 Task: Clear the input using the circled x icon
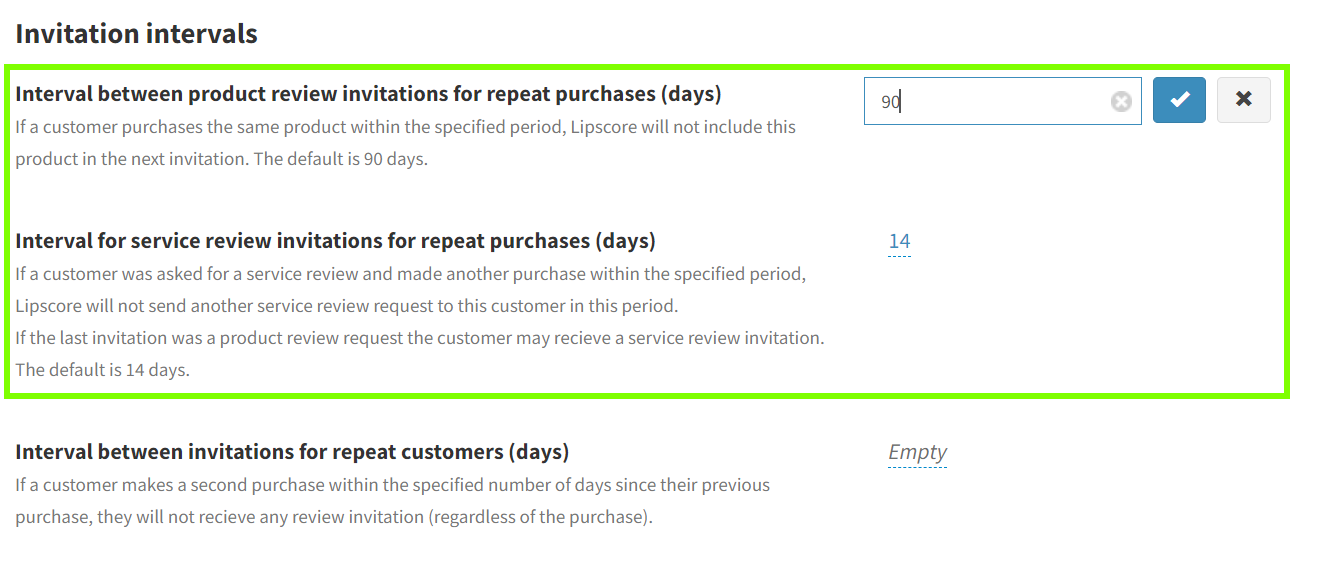(1121, 101)
